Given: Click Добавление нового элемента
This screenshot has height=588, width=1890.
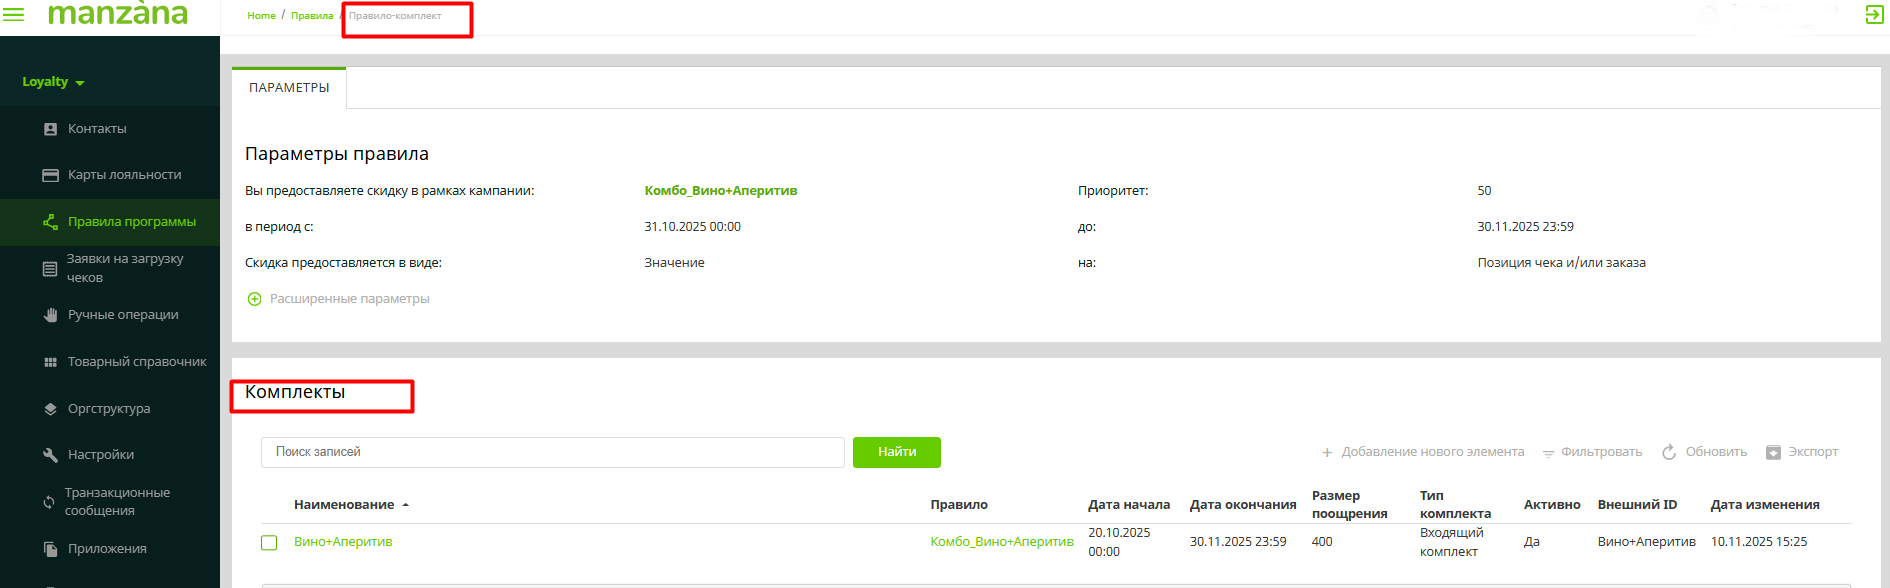Looking at the screenshot, I should [1423, 452].
